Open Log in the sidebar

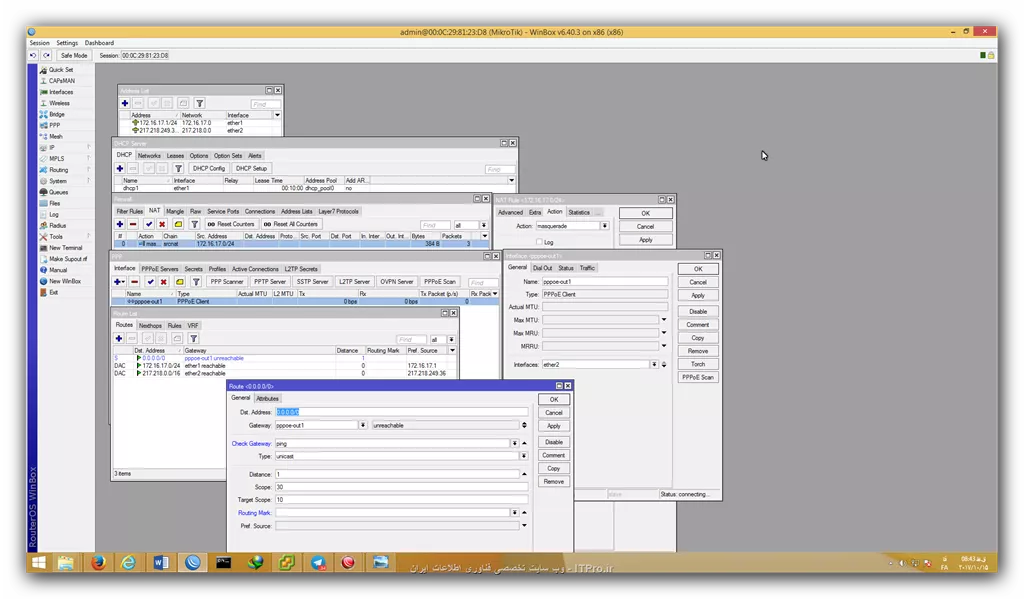tap(54, 214)
